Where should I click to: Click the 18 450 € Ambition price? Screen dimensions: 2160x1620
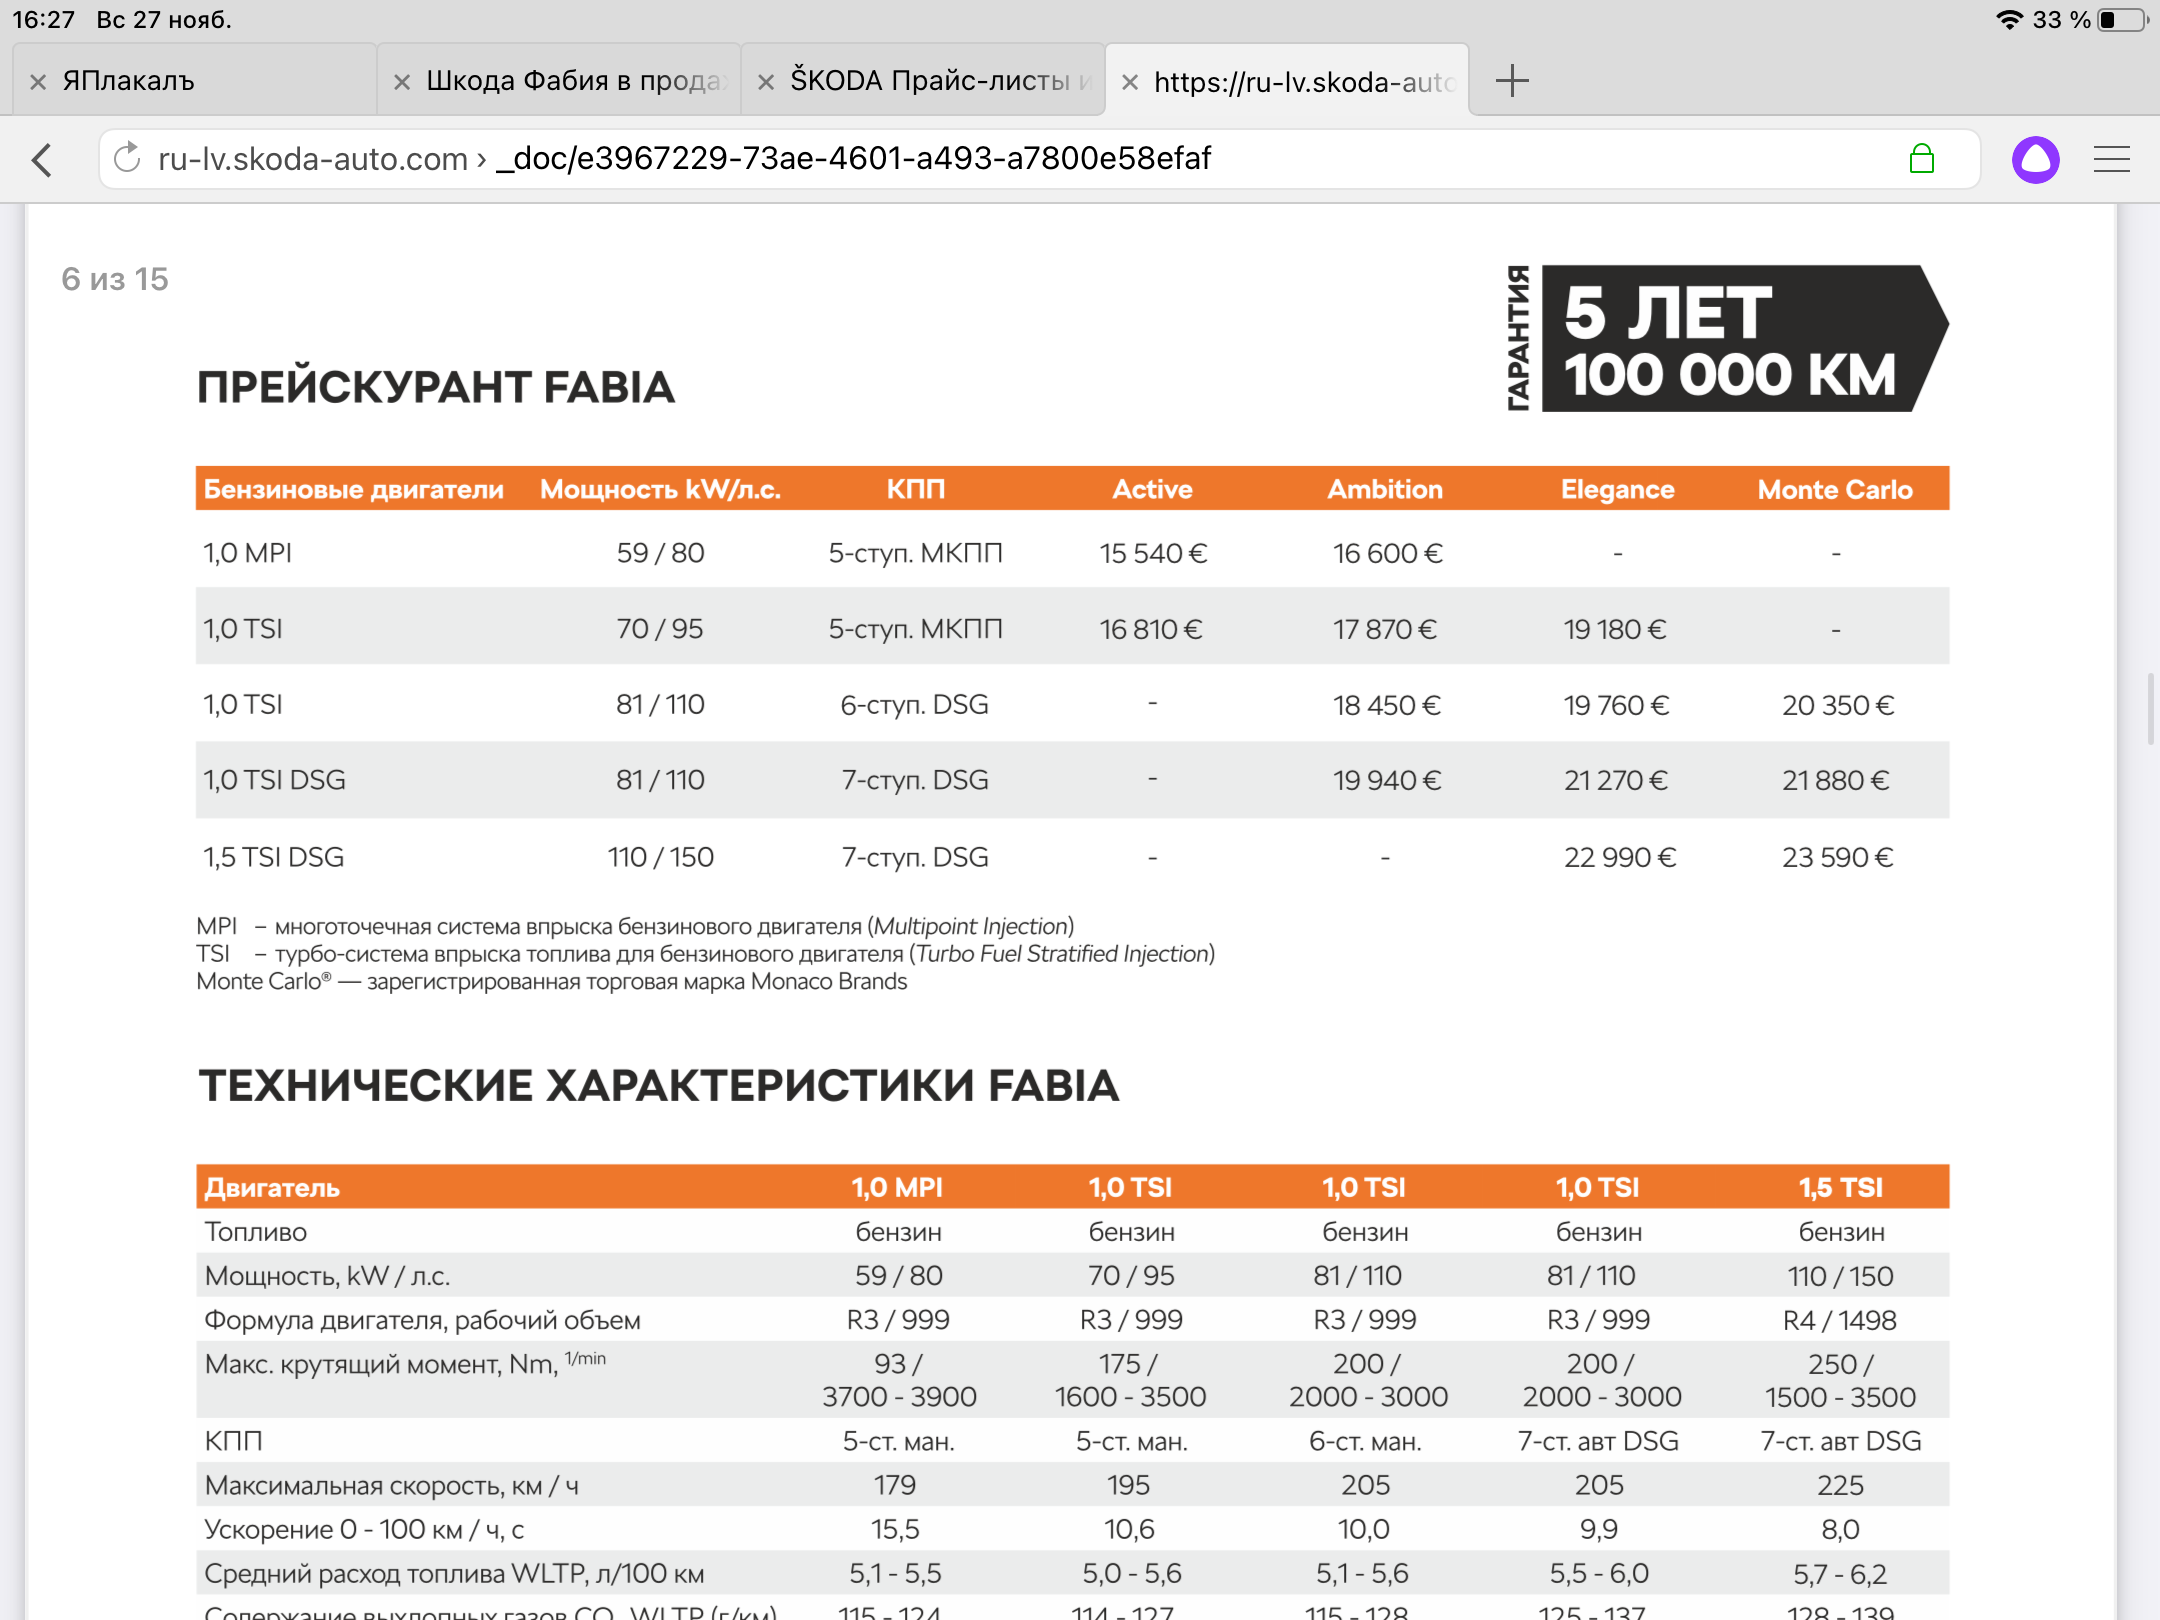[1386, 705]
